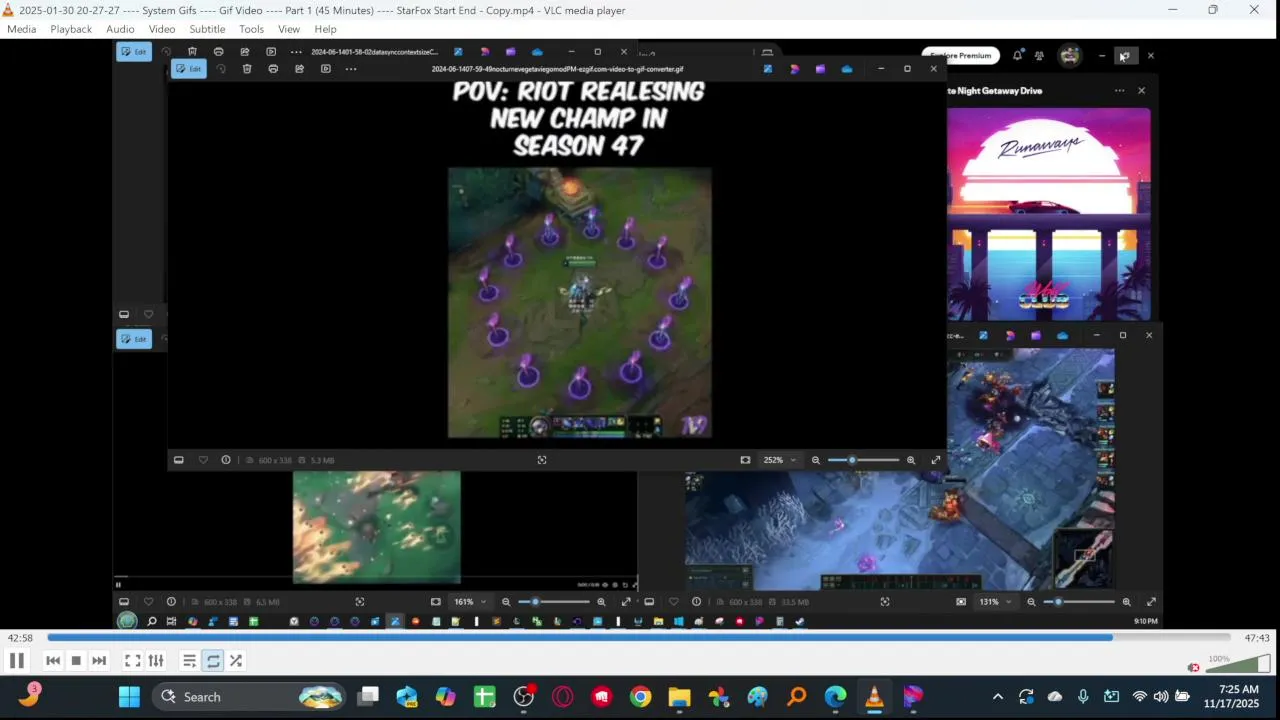
Task: Expand the 161% zoom dropdown
Action: 469,602
